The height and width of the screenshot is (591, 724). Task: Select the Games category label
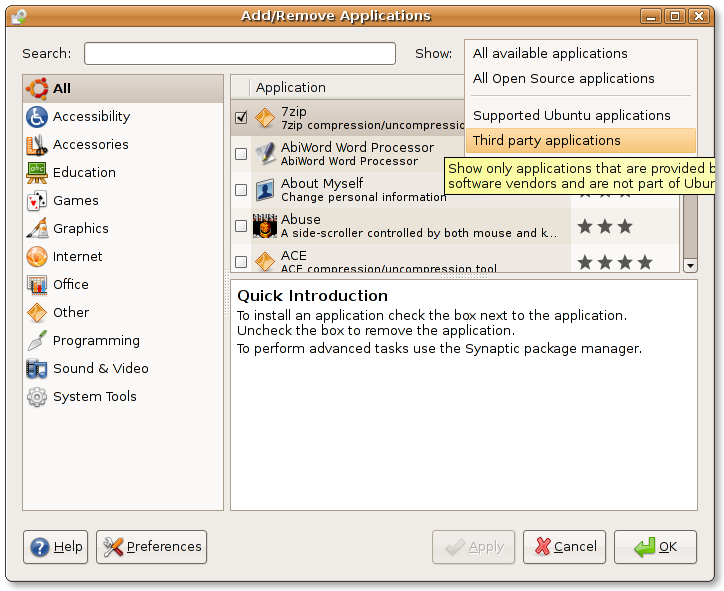click(x=76, y=200)
